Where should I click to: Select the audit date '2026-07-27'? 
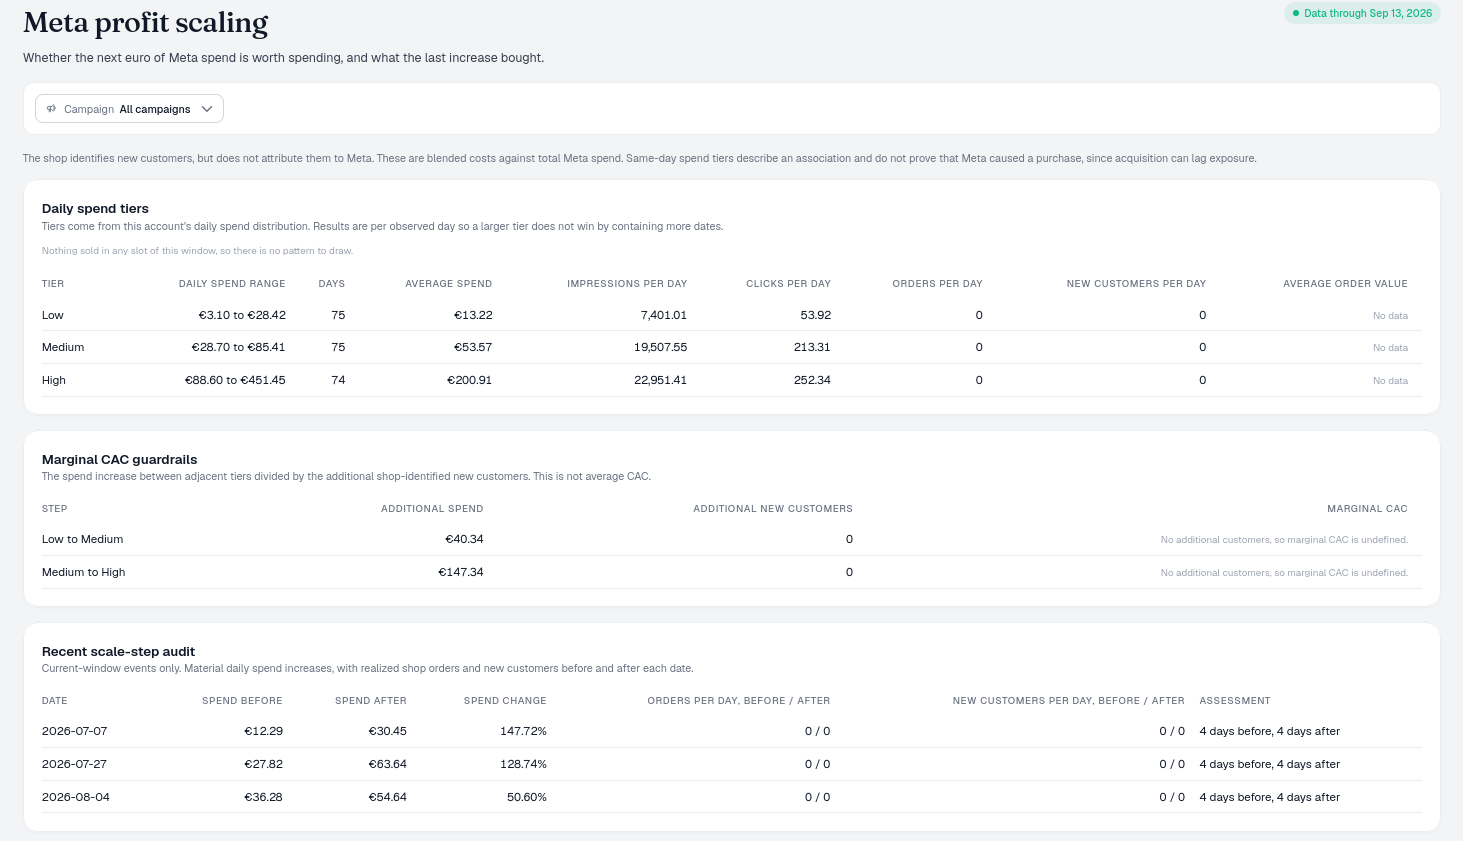click(x=75, y=765)
